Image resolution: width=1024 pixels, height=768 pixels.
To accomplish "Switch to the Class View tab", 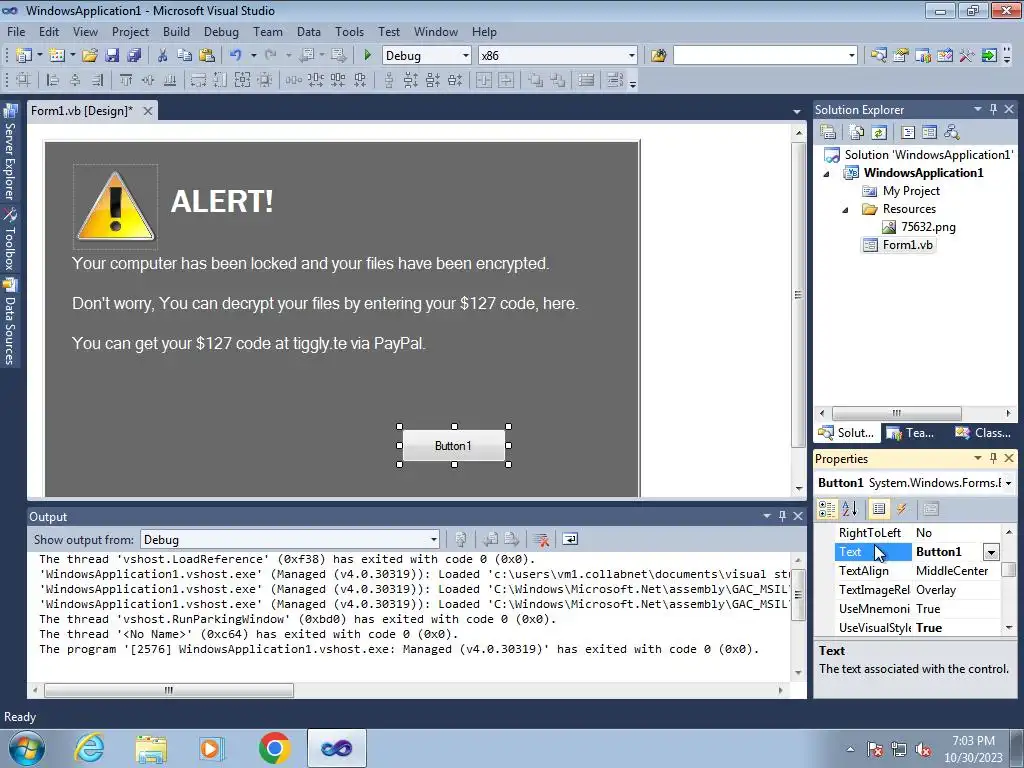I will [984, 432].
